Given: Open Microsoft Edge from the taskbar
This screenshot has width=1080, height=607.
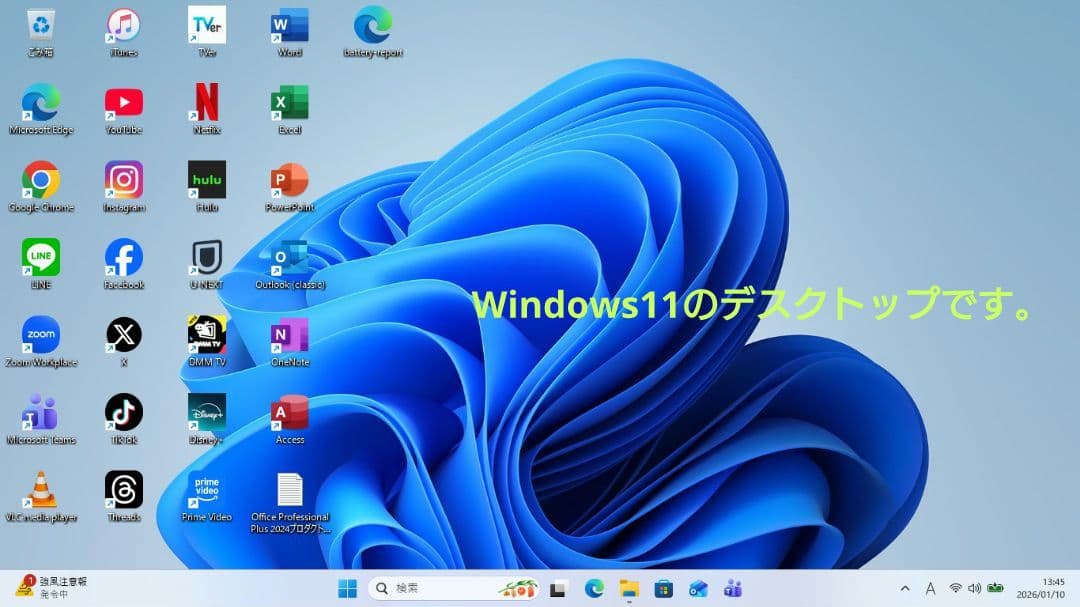Looking at the screenshot, I should [x=597, y=589].
